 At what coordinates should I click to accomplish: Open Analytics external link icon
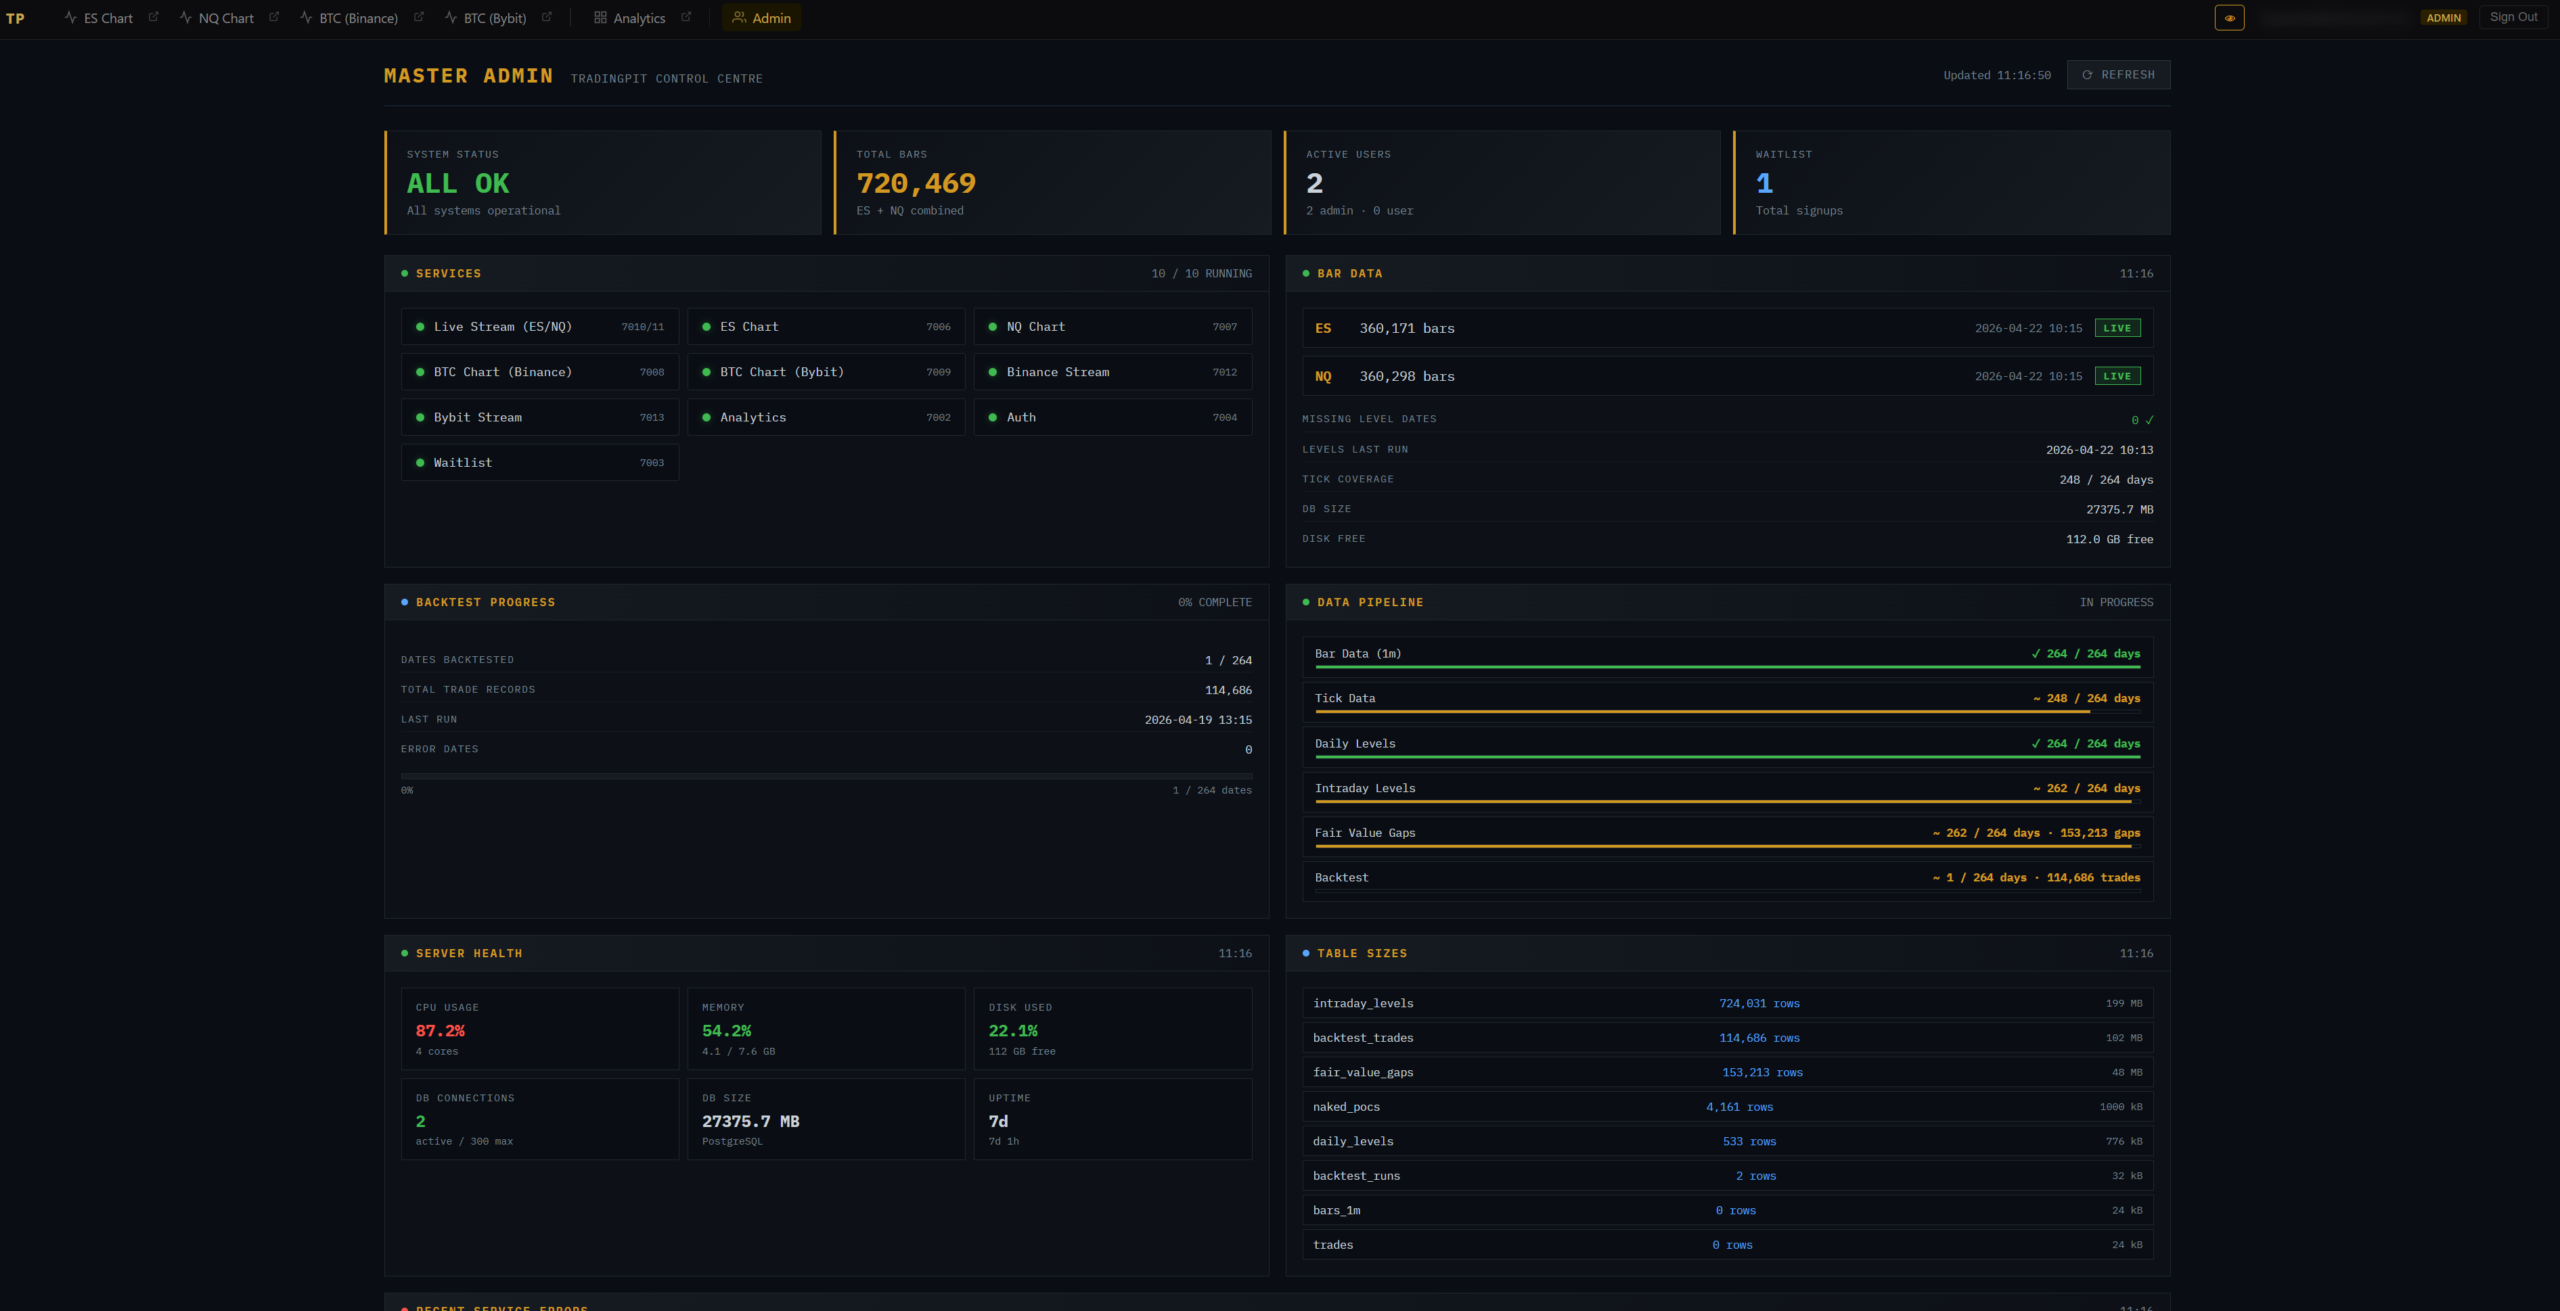point(686,17)
